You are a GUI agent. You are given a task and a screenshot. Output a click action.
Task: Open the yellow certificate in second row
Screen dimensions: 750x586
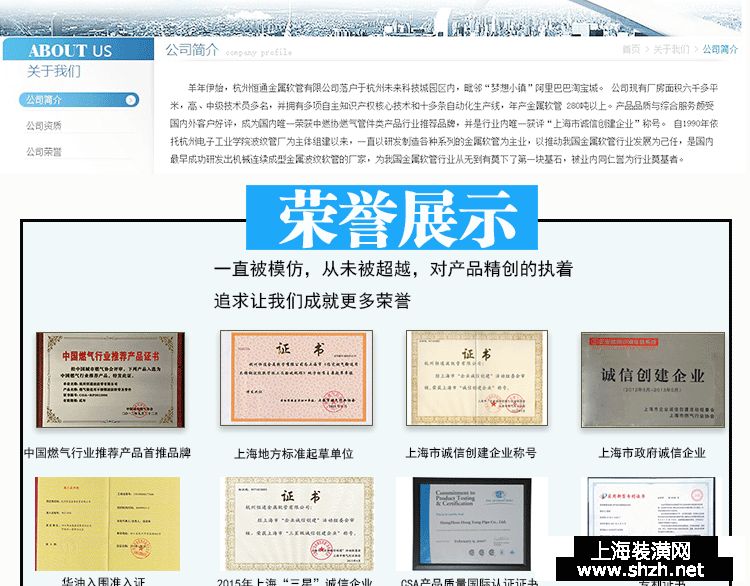point(108,524)
